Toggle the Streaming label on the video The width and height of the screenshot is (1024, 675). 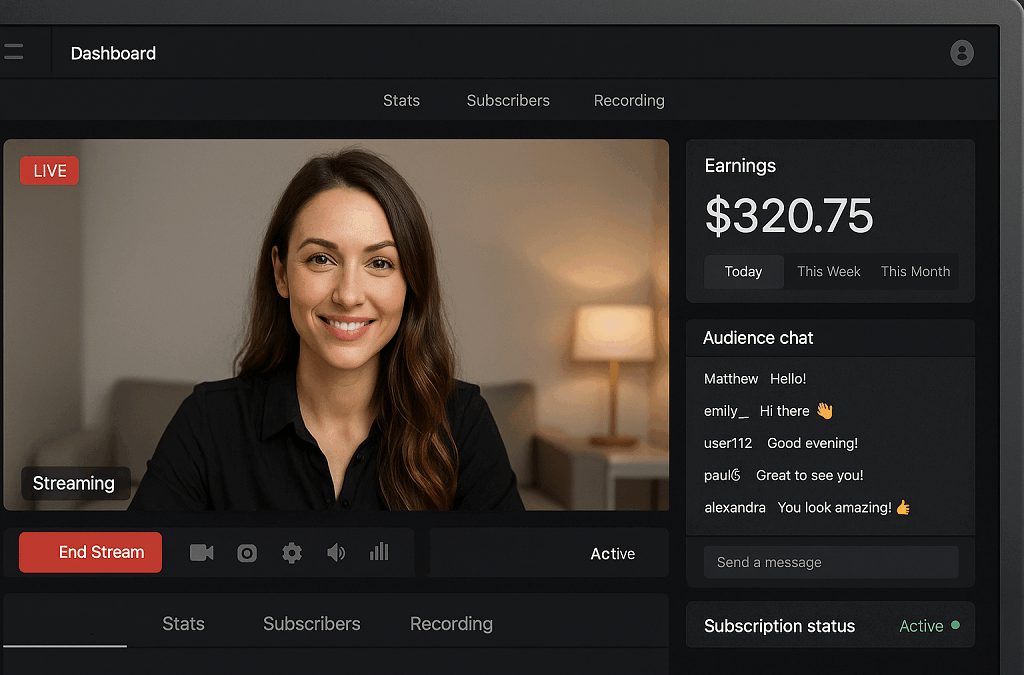(x=75, y=483)
